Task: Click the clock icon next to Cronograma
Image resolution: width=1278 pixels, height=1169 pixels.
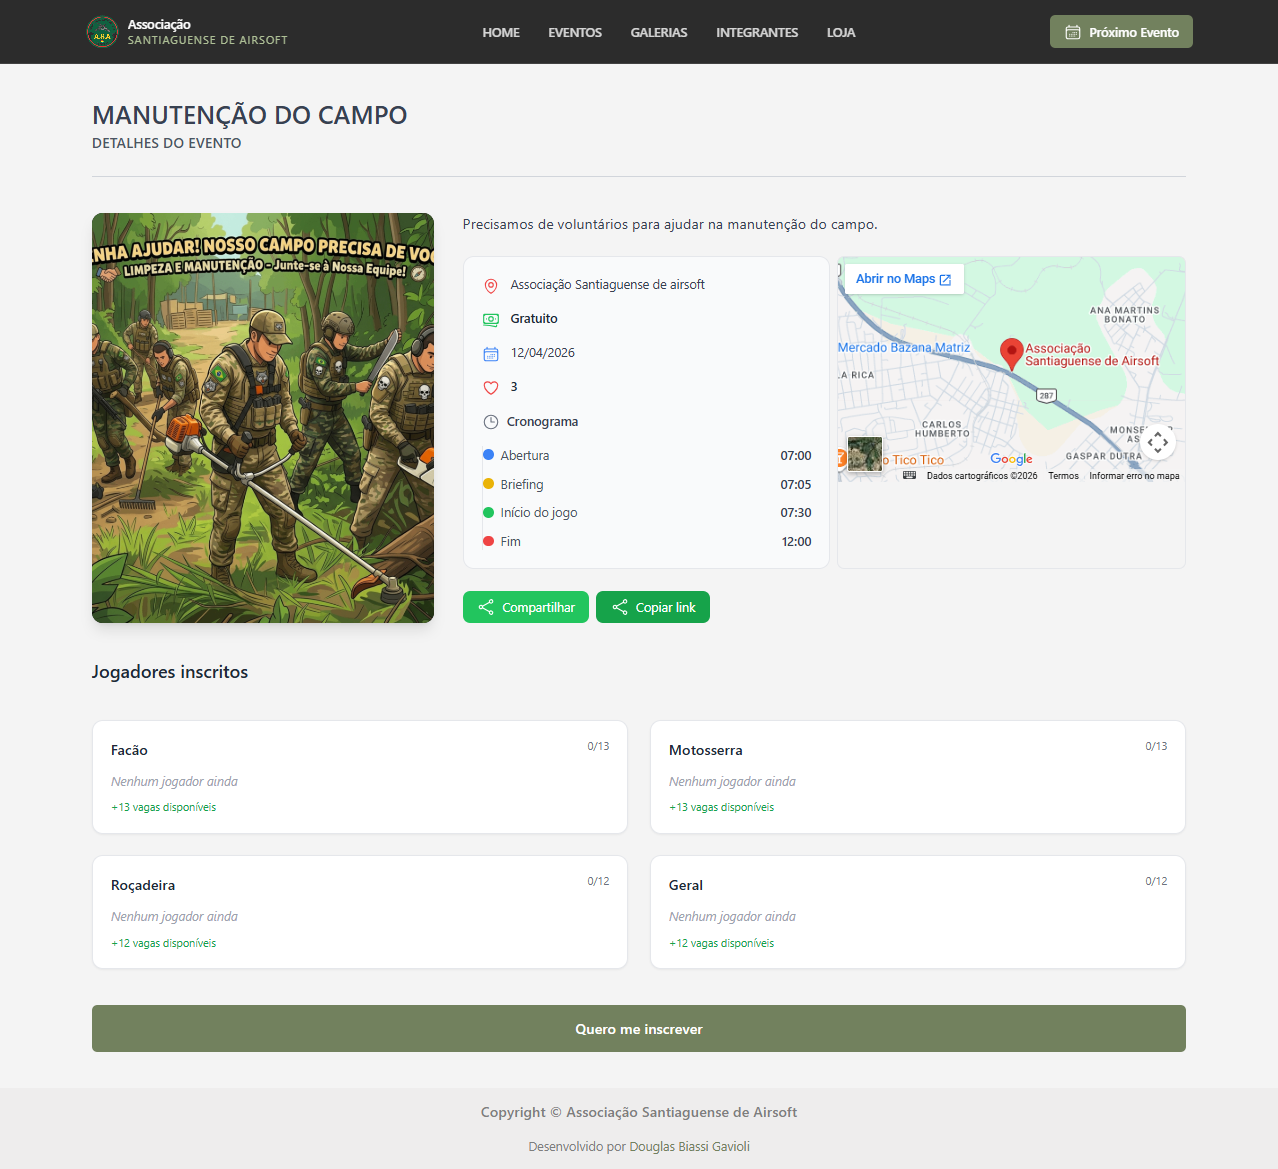Action: [x=491, y=422]
